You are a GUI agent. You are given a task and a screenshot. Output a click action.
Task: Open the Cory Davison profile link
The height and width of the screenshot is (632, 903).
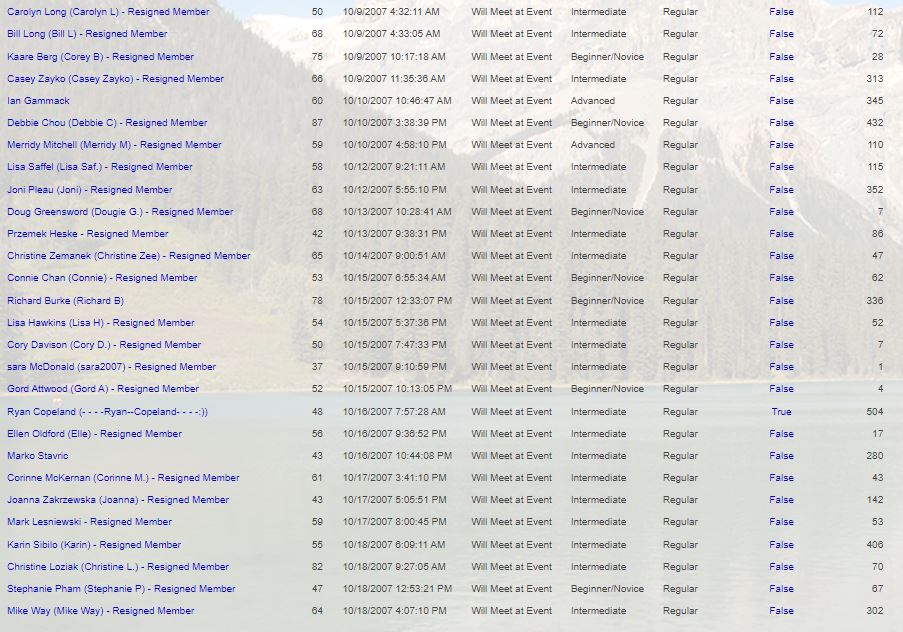click(104, 345)
